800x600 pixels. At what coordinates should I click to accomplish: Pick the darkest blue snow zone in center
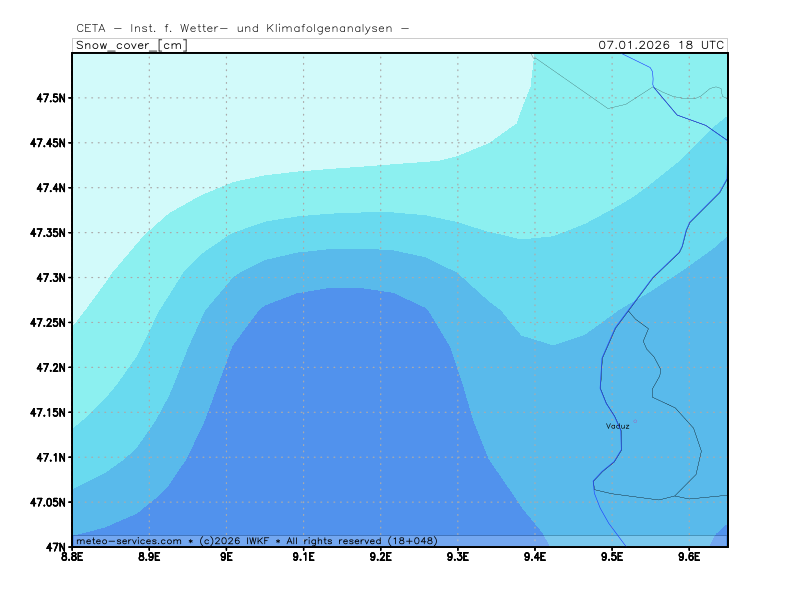point(340,420)
